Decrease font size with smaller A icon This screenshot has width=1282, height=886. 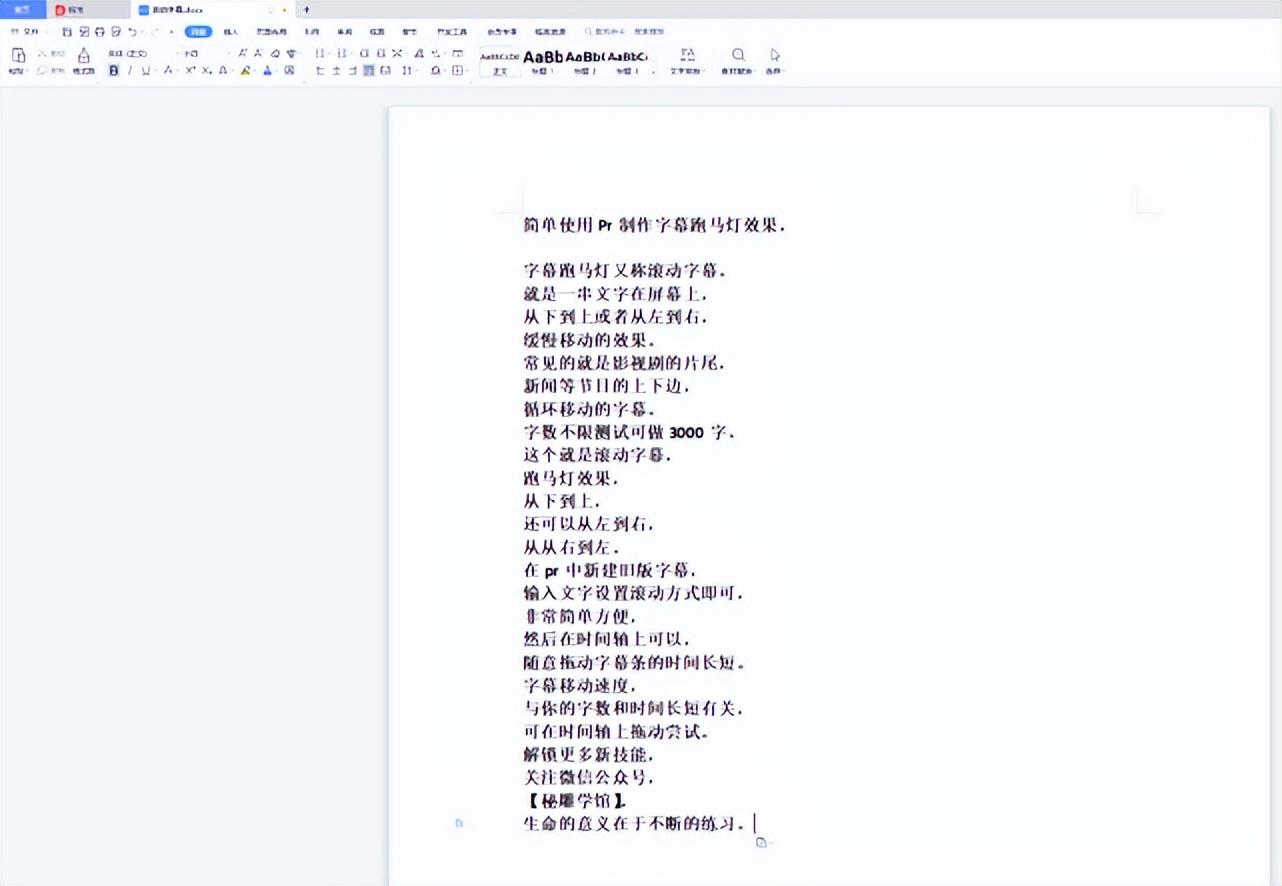(258, 53)
